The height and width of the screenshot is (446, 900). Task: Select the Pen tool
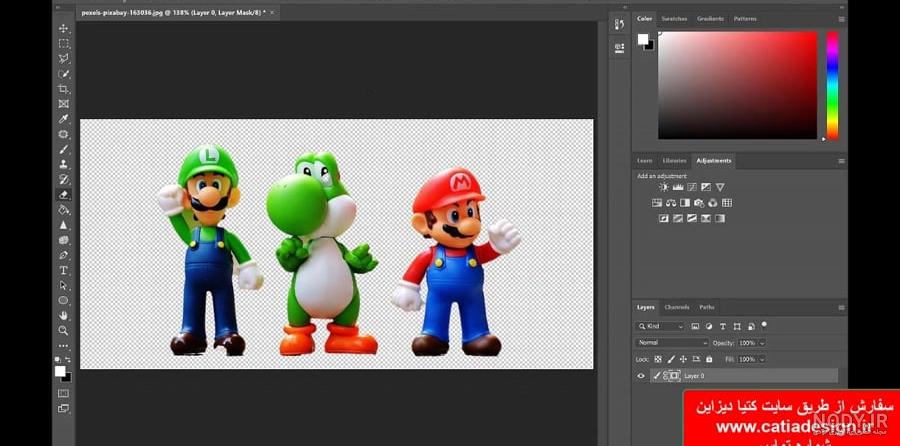pyautogui.click(x=64, y=255)
